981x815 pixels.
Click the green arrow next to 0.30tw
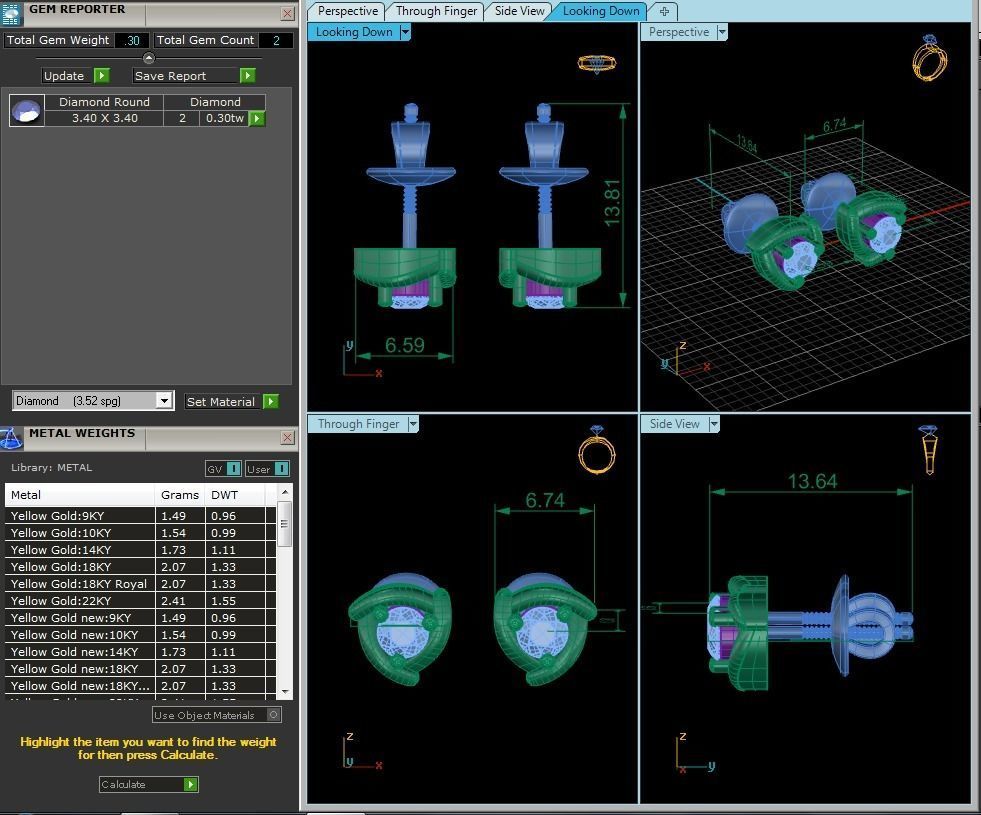pos(257,118)
